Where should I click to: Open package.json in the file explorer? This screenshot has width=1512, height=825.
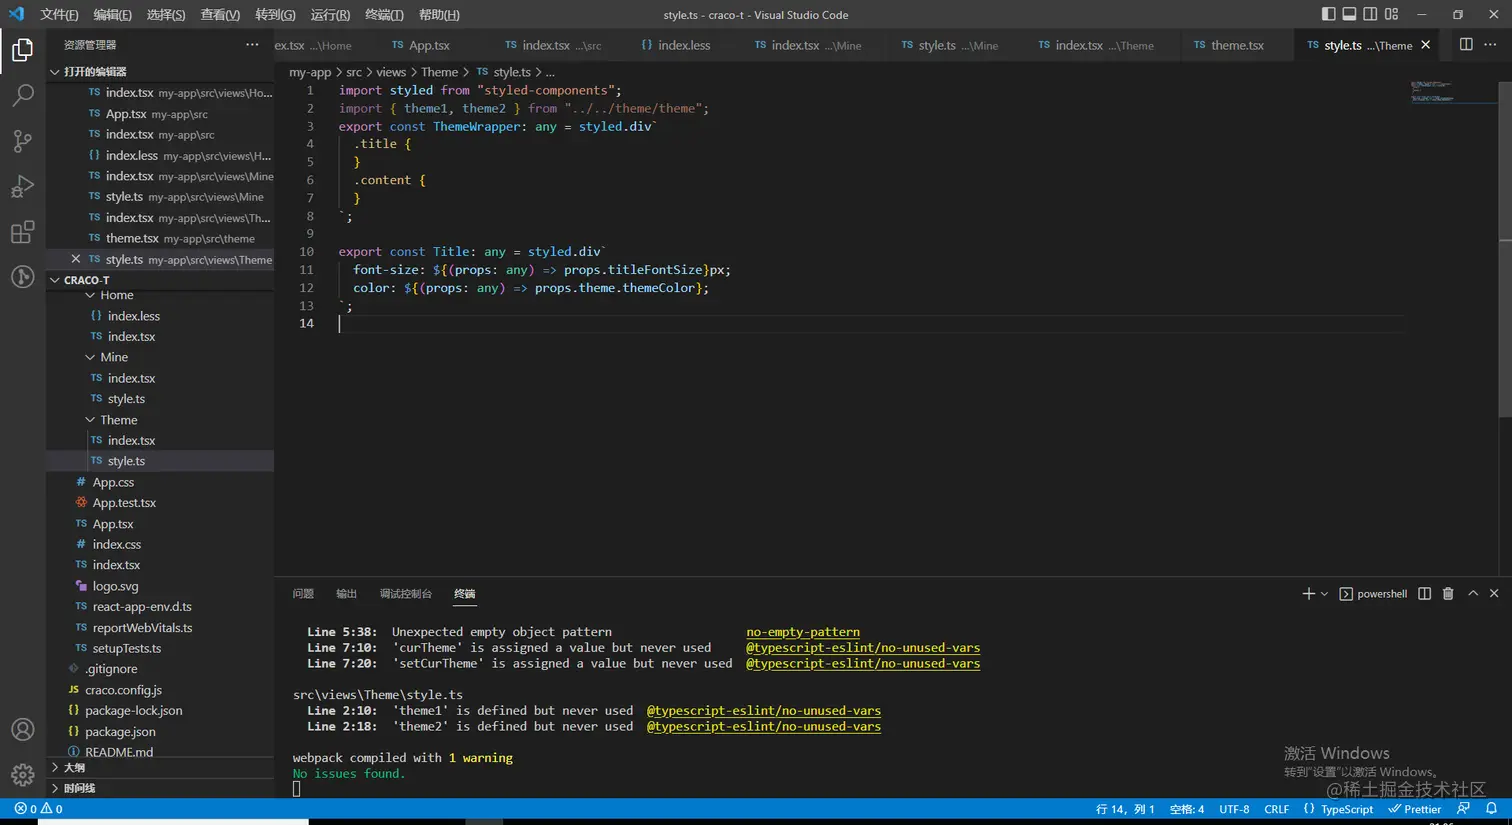tap(120, 731)
